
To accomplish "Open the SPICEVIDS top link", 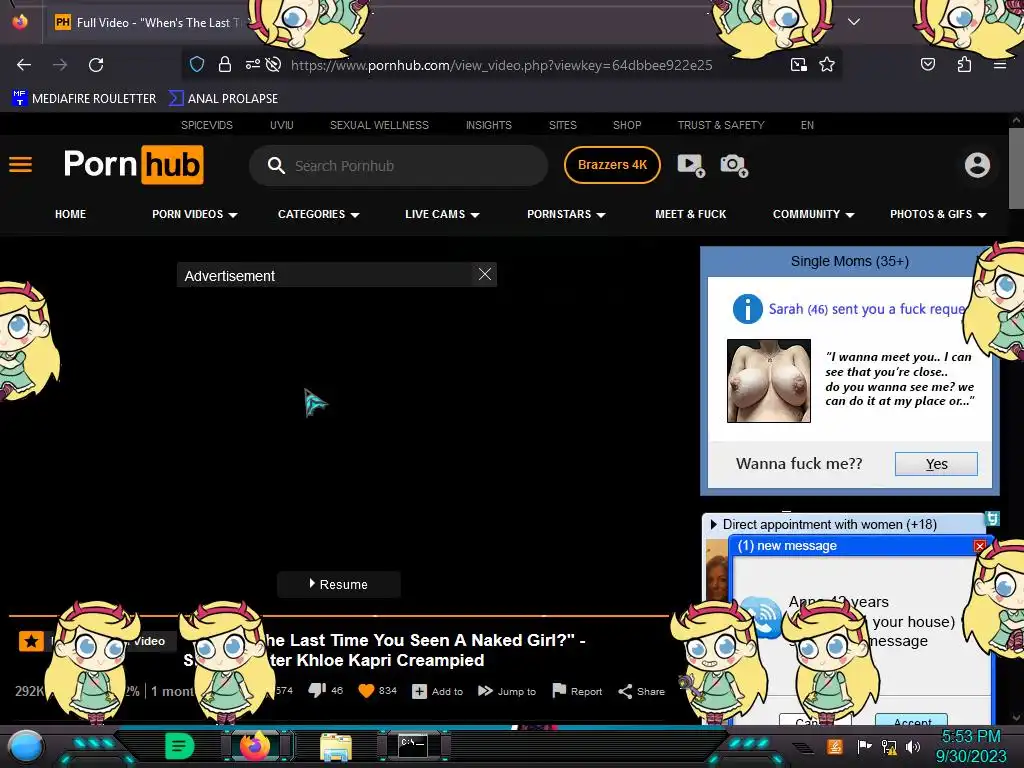I will pos(207,125).
